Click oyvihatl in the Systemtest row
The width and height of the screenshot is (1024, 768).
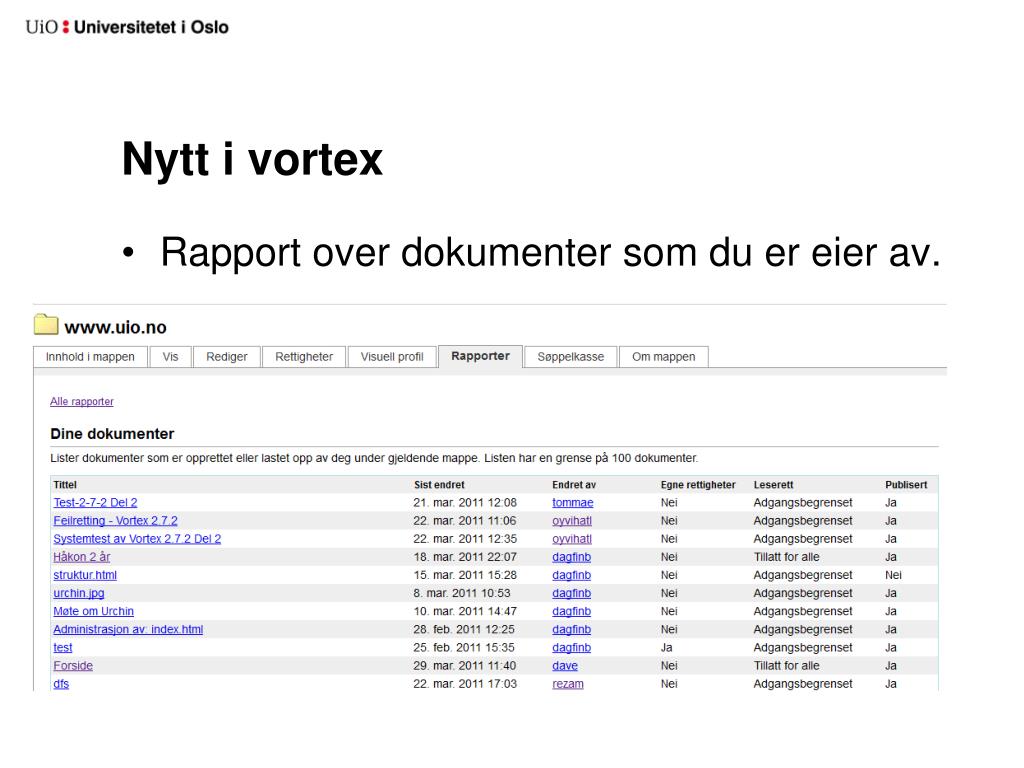572,539
